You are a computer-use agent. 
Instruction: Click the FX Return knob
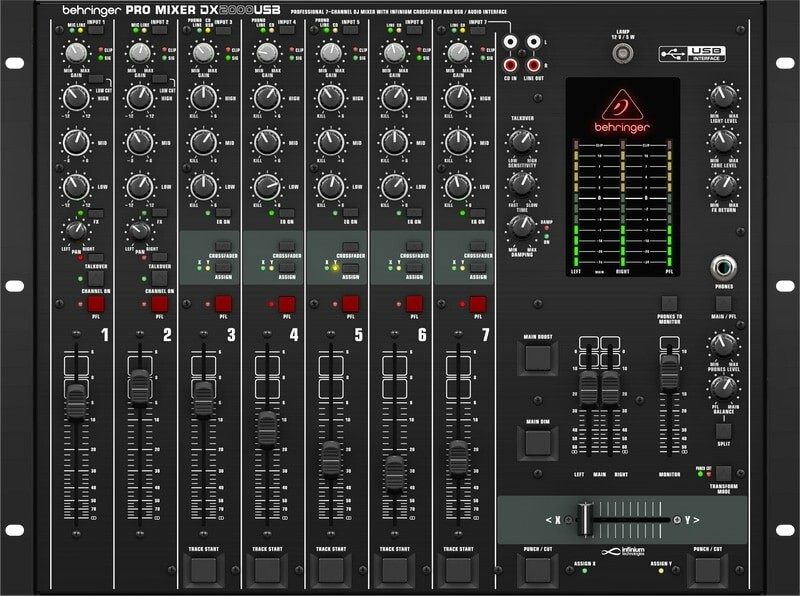pyautogui.click(x=723, y=185)
